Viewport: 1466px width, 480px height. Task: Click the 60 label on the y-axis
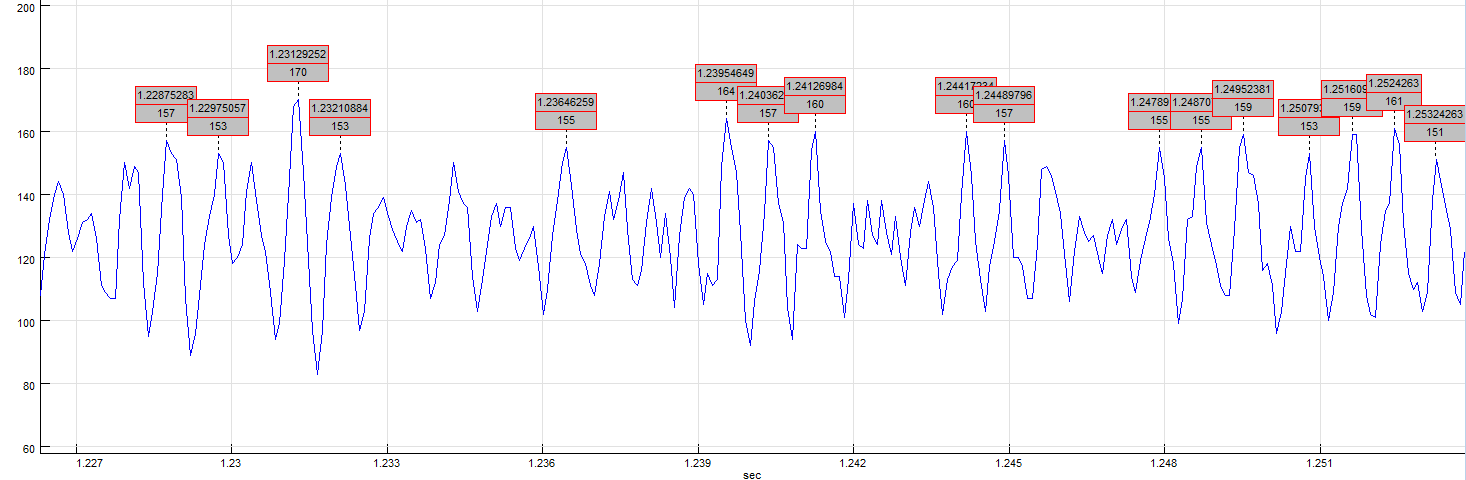pyautogui.click(x=29, y=448)
